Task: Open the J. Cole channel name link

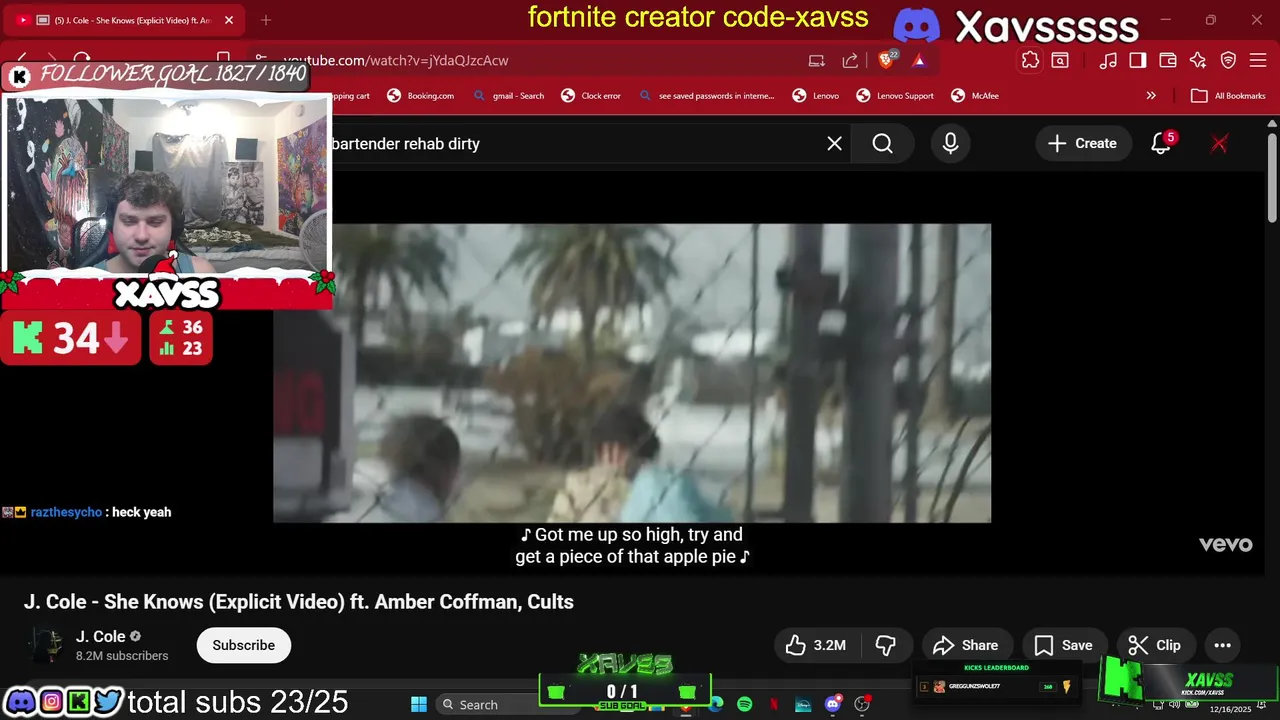Action: click(x=101, y=636)
